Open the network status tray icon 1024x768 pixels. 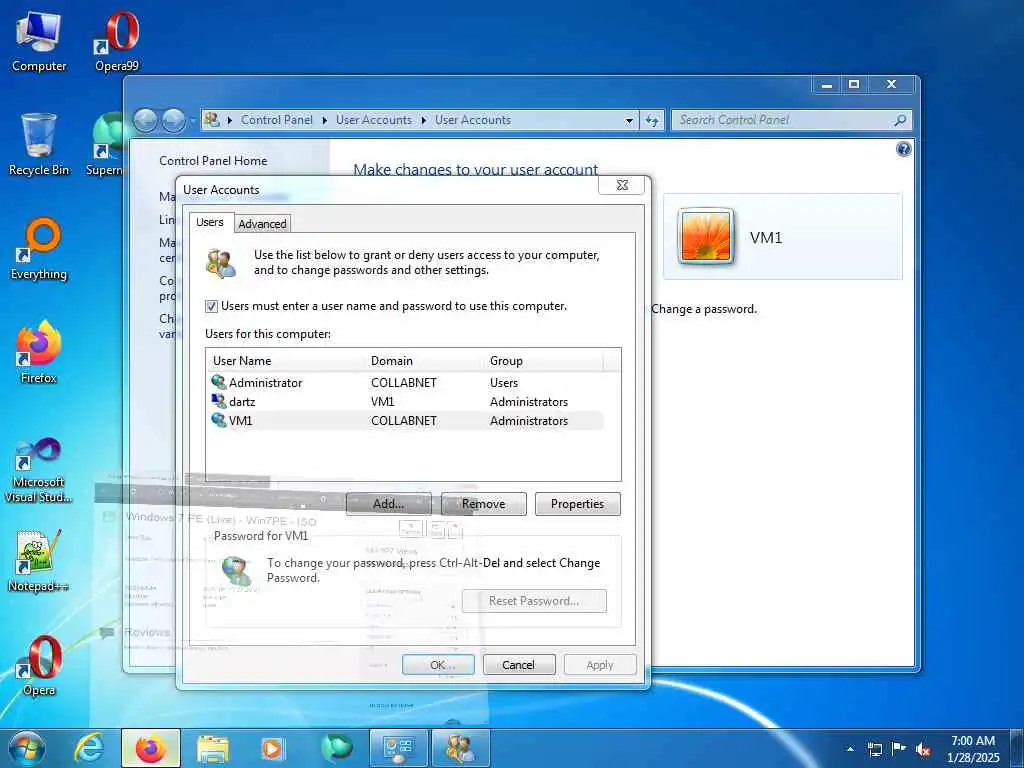coord(874,749)
